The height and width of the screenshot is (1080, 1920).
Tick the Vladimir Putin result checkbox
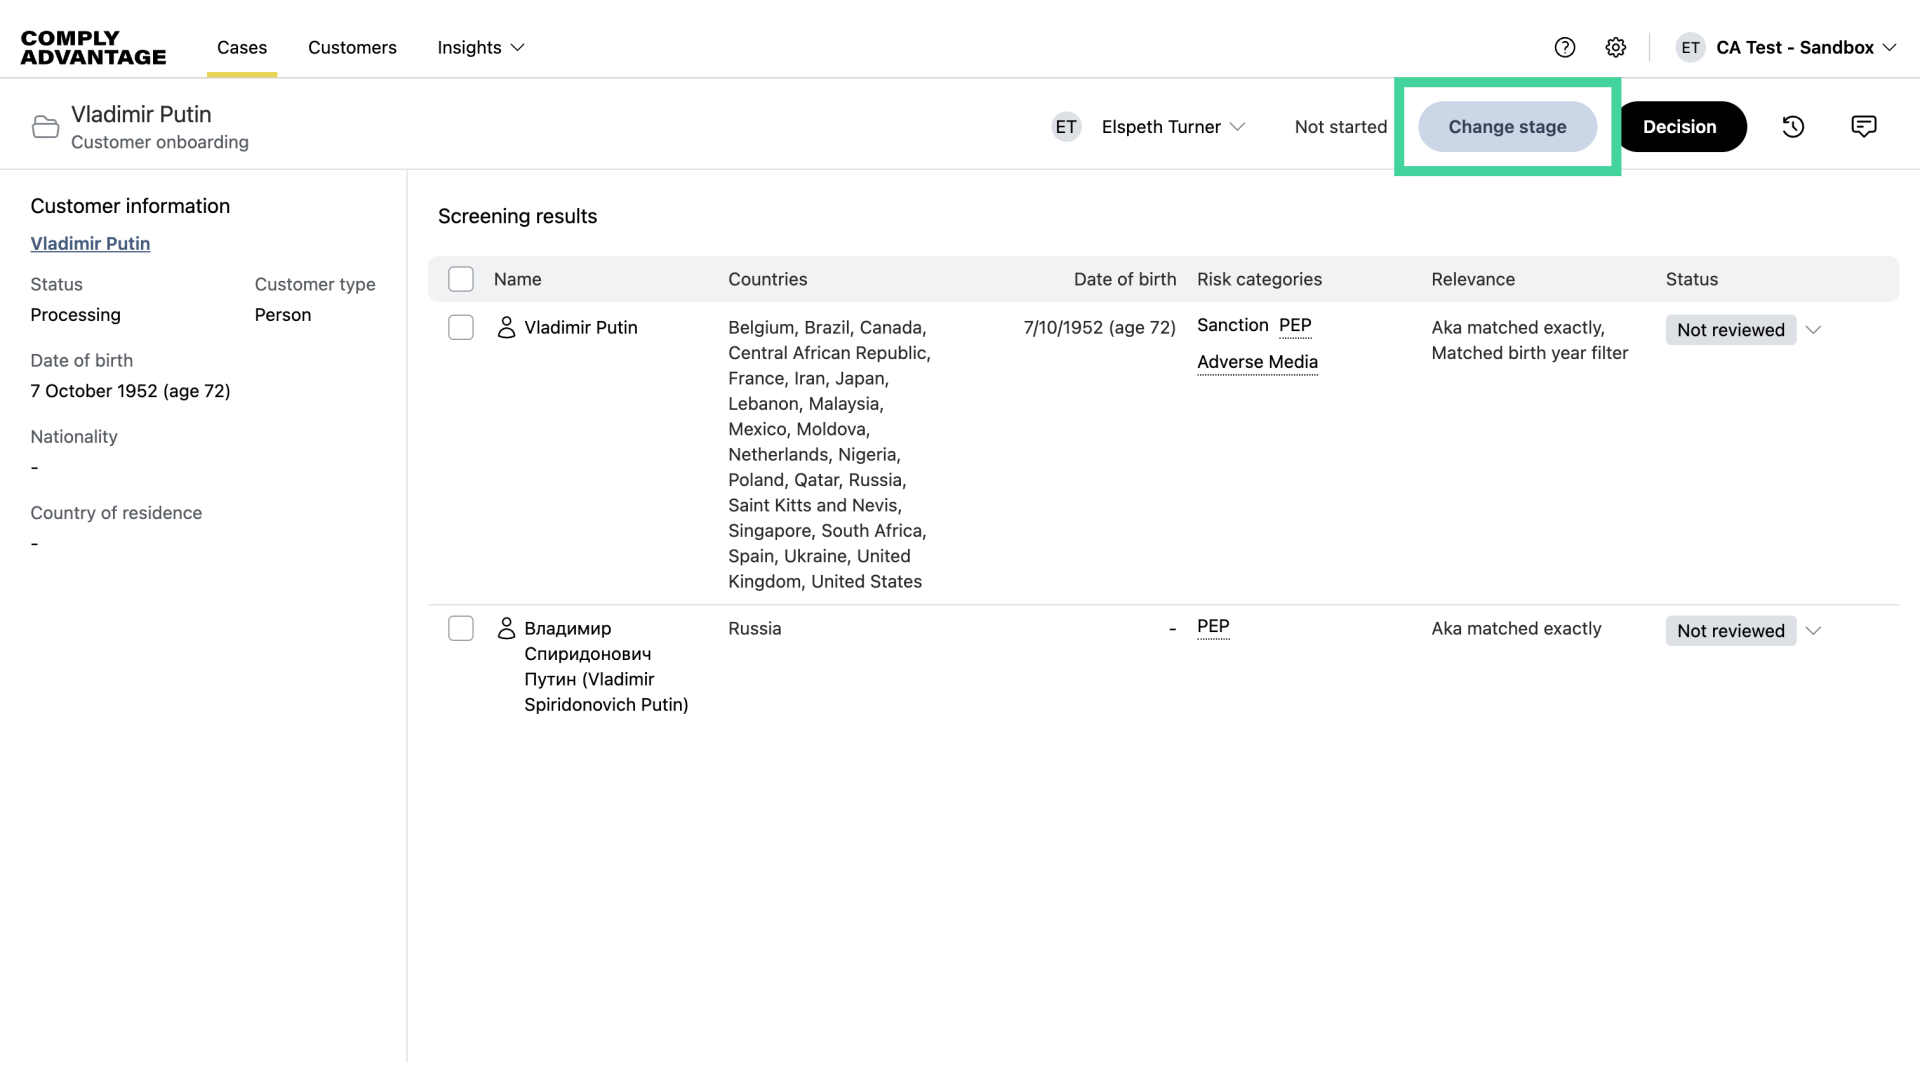tap(461, 328)
